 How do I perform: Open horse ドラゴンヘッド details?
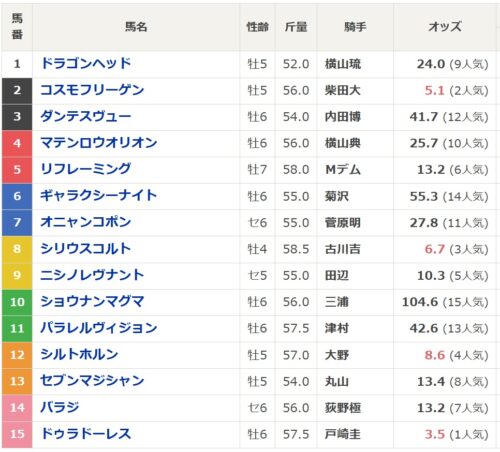(86, 63)
